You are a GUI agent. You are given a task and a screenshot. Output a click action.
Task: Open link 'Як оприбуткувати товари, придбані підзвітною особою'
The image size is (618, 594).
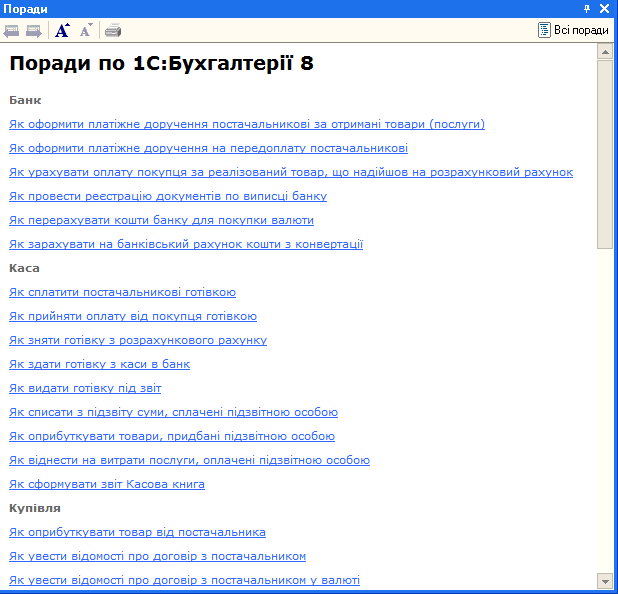pyautogui.click(x=172, y=436)
